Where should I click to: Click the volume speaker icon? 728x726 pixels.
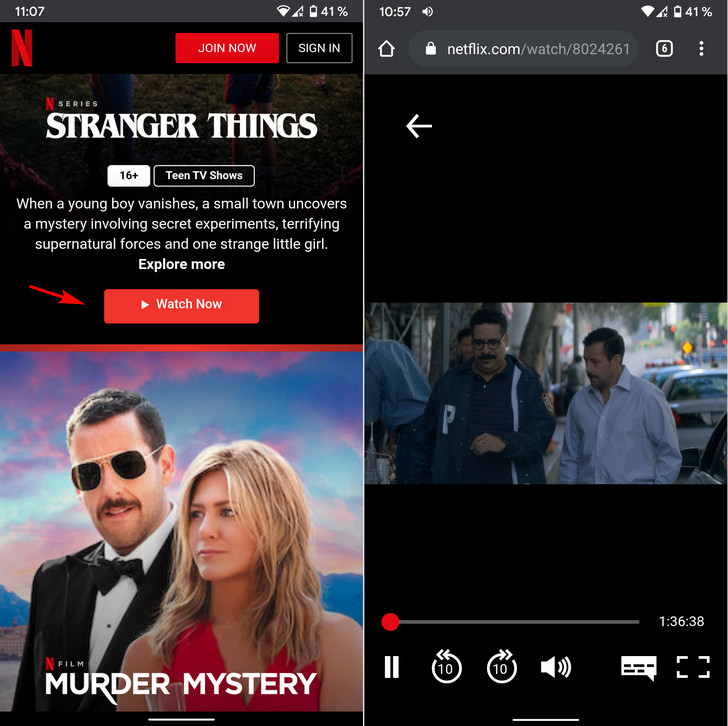[x=556, y=667]
